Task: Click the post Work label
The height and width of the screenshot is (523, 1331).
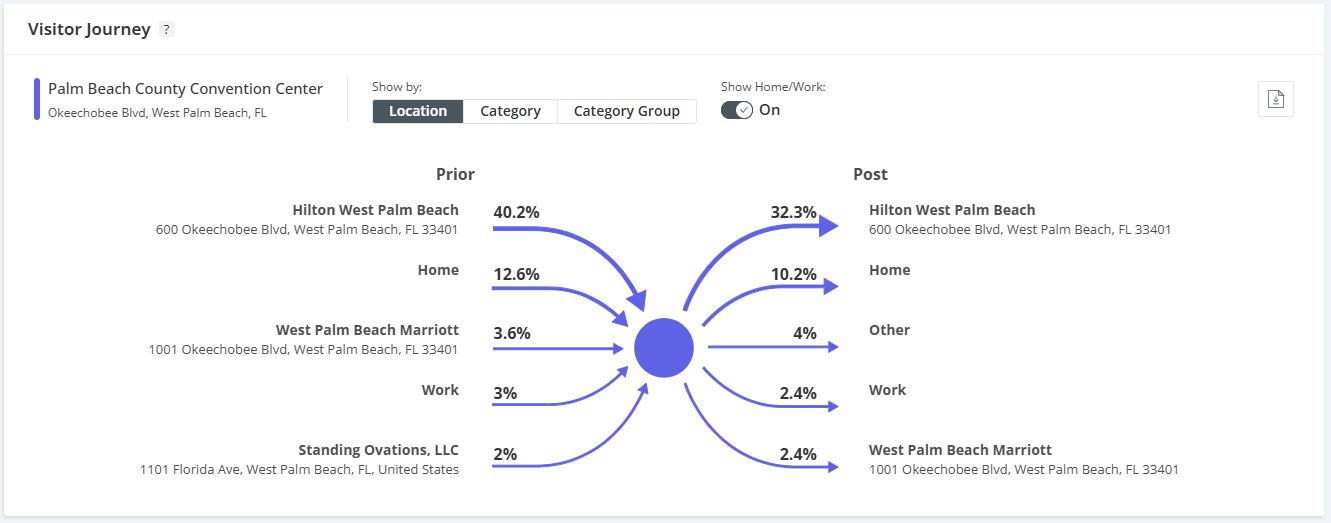Action: 887,390
